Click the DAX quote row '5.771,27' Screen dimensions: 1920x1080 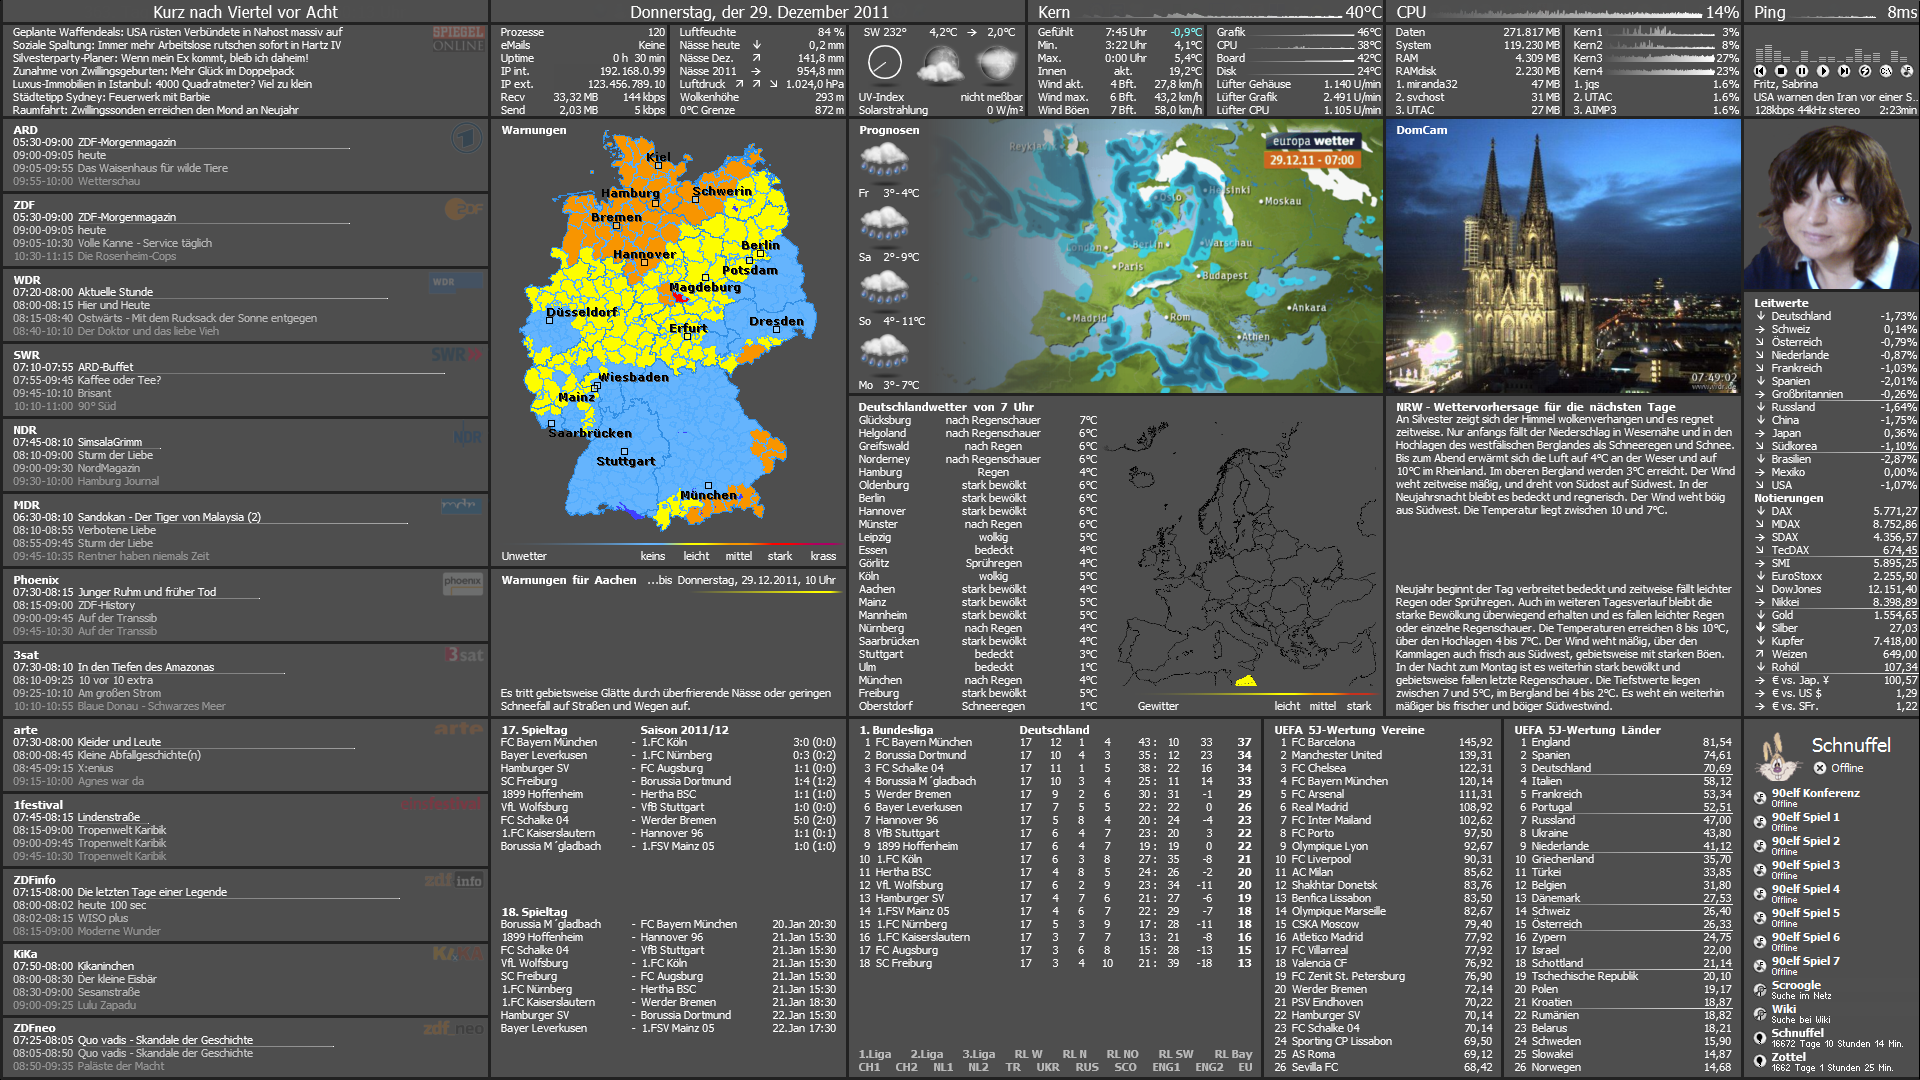1836,511
